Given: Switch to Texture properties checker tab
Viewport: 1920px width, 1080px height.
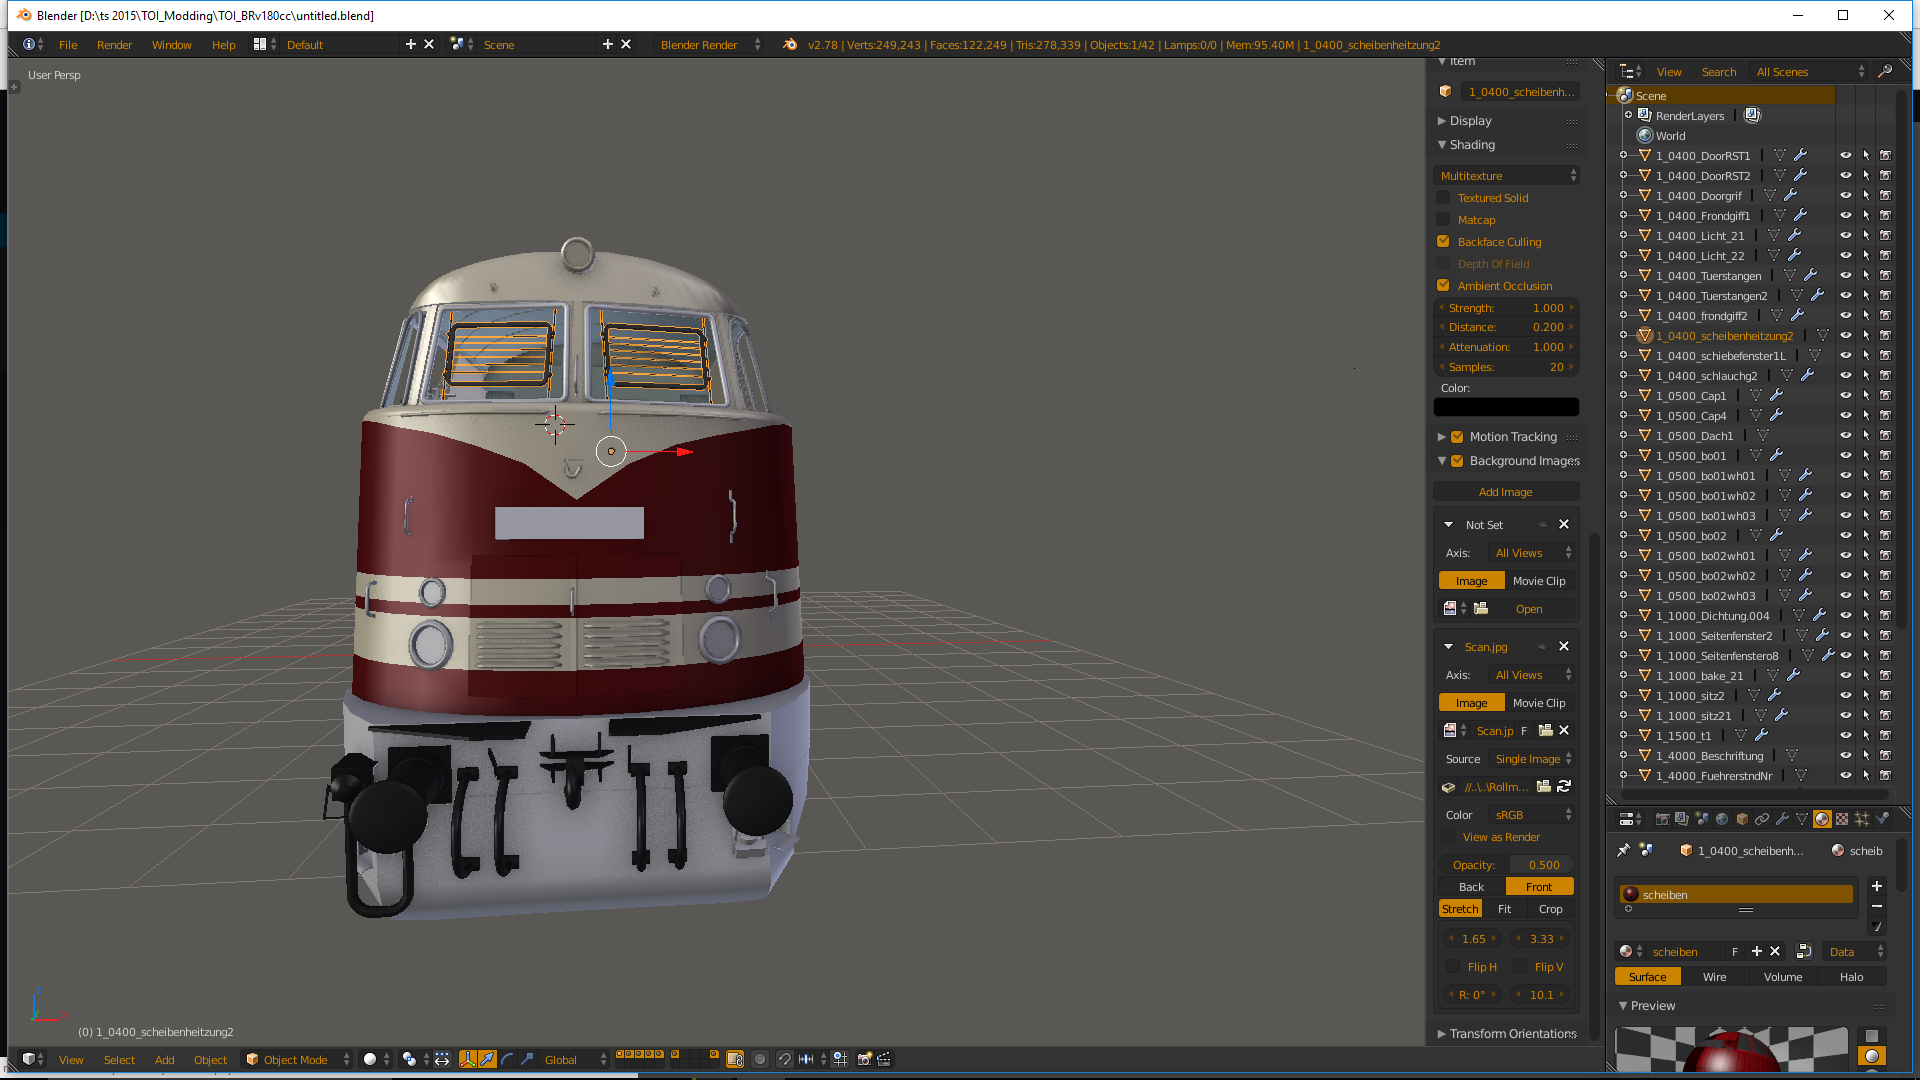Looking at the screenshot, I should tap(1842, 819).
